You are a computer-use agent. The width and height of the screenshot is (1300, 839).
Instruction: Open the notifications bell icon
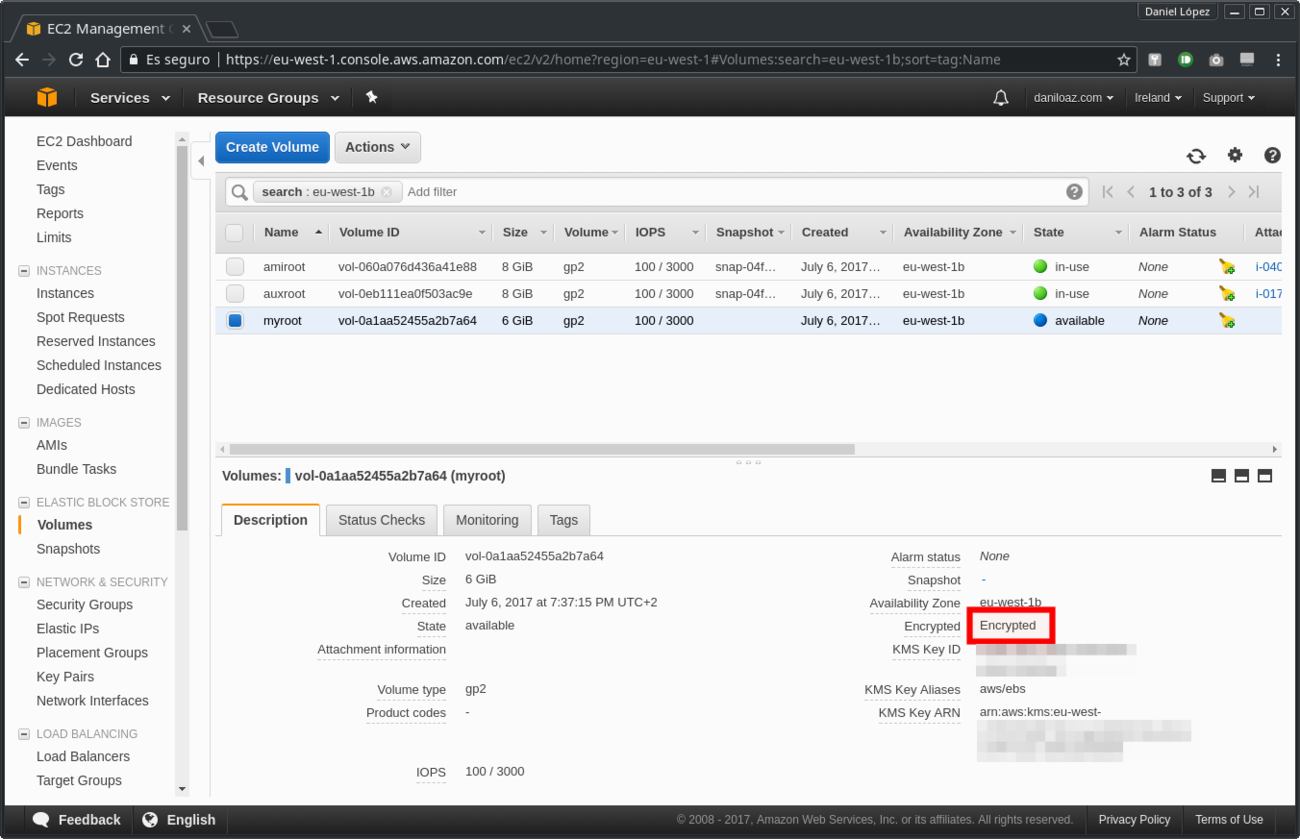coord(1000,98)
